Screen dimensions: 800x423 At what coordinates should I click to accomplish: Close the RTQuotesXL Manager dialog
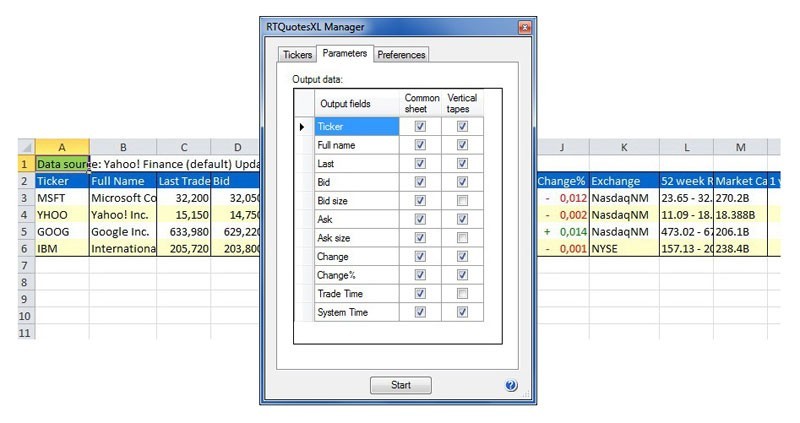click(x=523, y=27)
